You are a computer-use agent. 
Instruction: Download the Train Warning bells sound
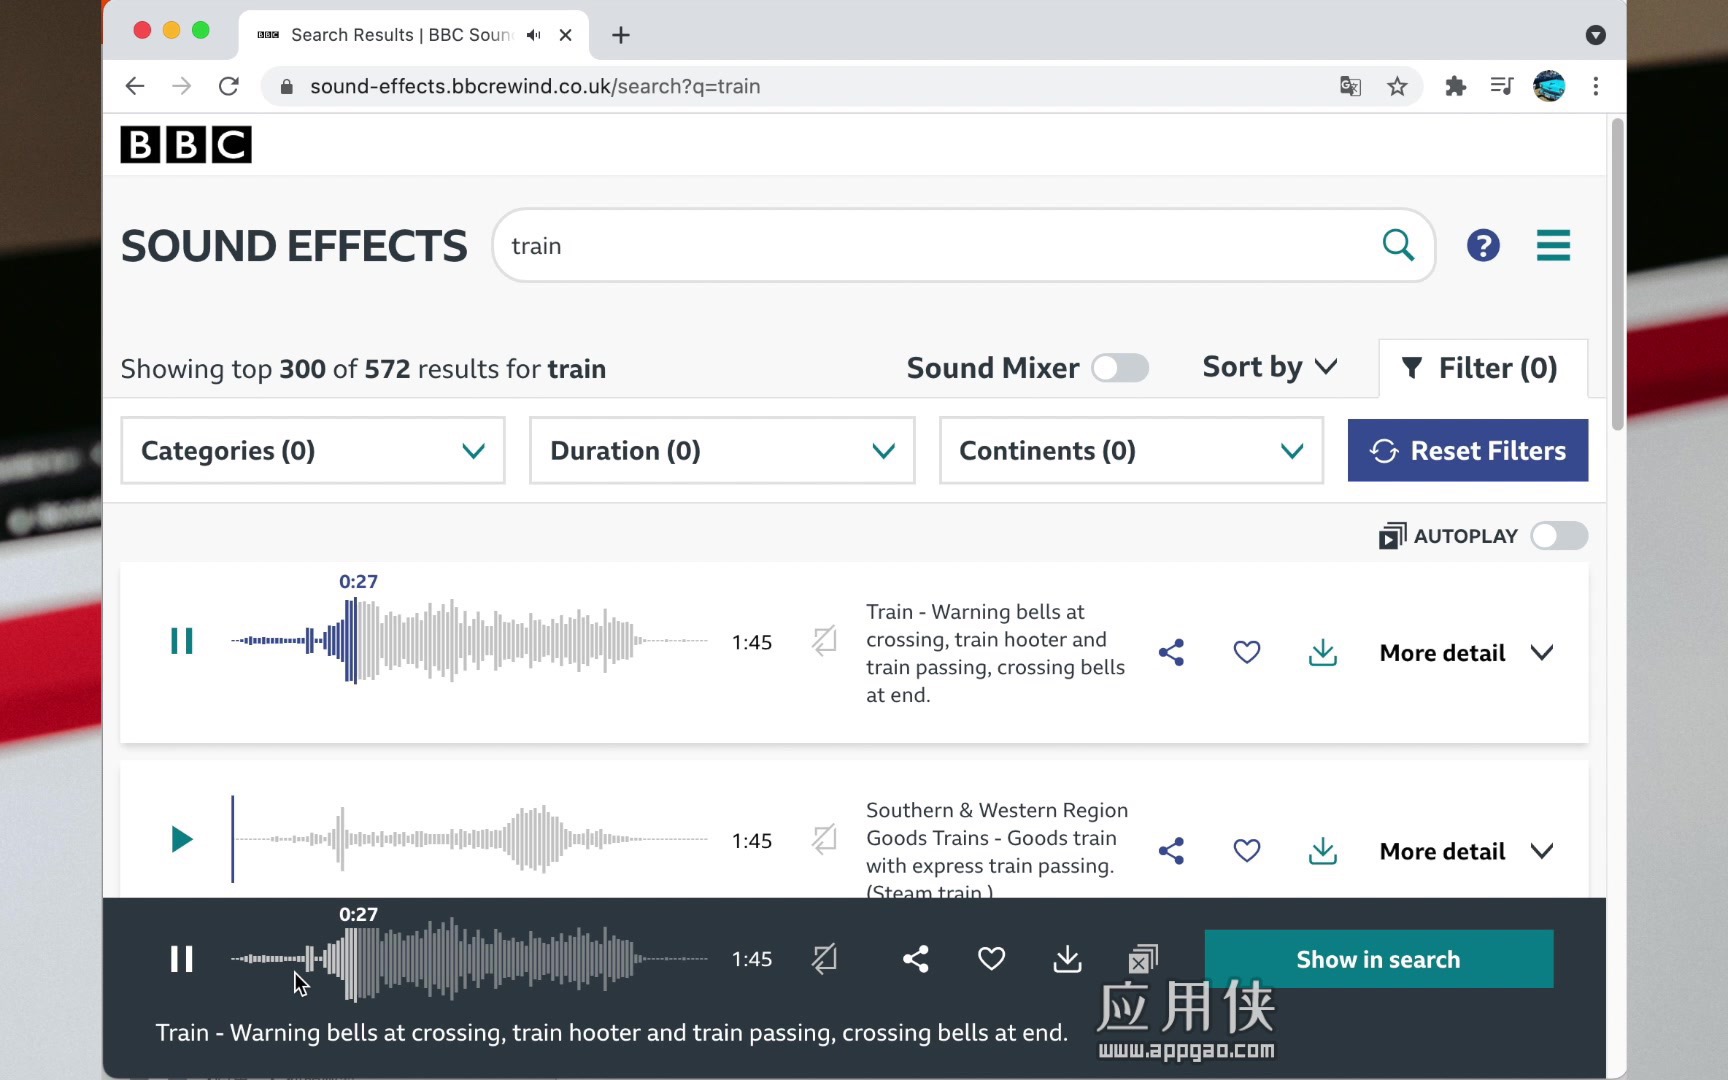coord(1323,652)
